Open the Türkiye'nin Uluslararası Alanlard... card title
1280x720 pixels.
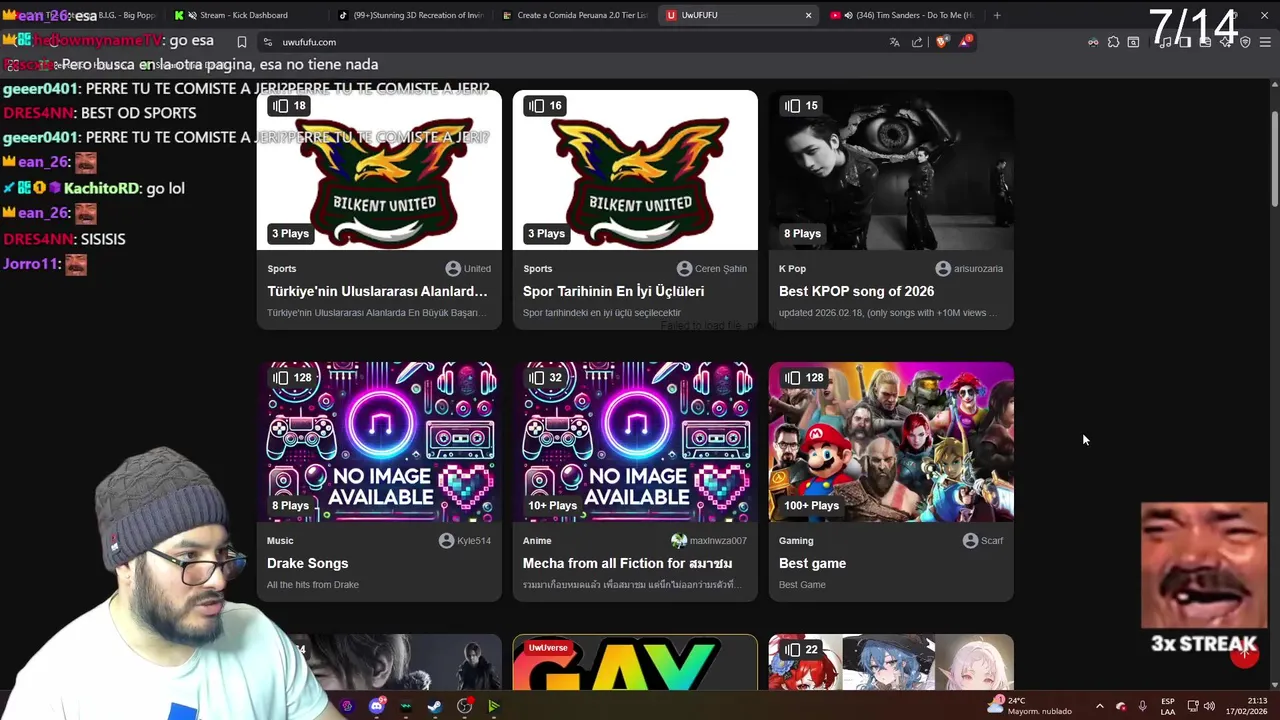(377, 291)
